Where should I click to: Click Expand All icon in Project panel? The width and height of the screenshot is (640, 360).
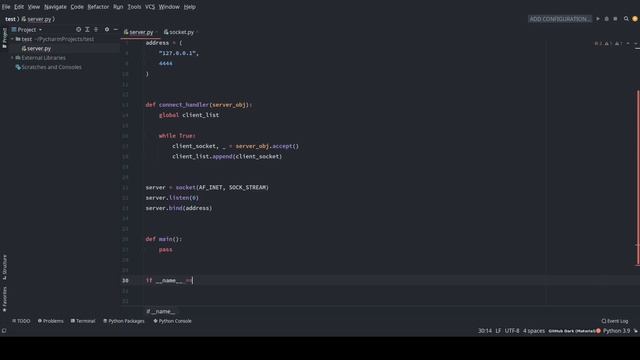point(87,29)
